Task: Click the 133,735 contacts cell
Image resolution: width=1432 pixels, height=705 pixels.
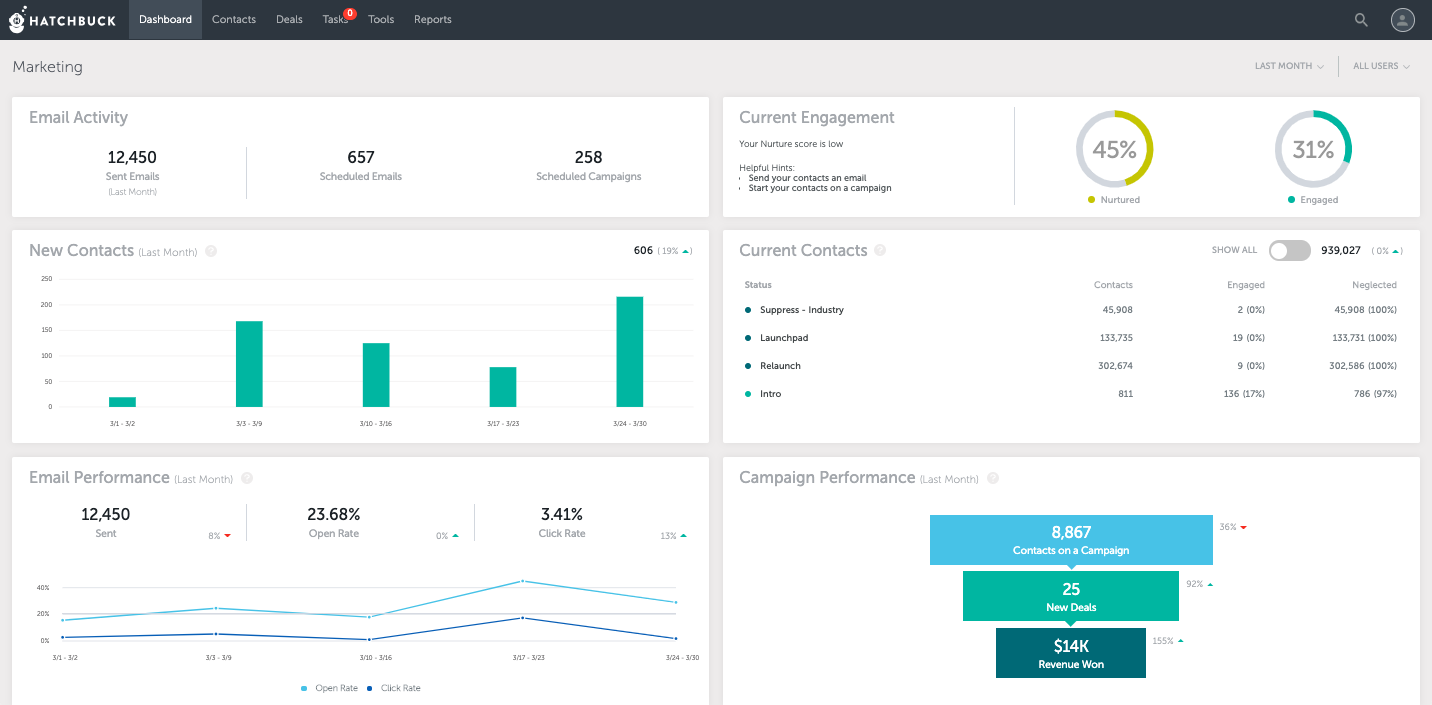Action: click(1114, 338)
